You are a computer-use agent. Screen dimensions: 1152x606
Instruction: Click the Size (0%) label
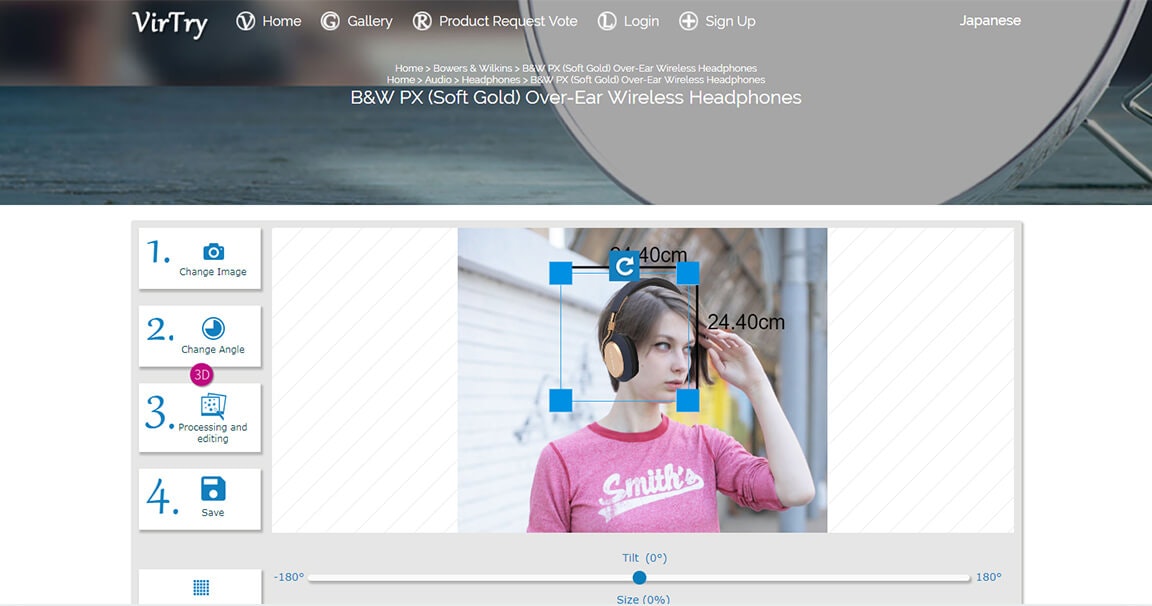(x=643, y=599)
